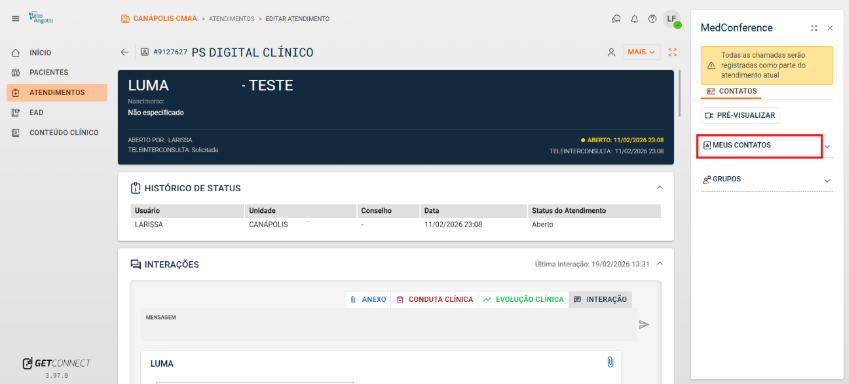The width and height of the screenshot is (849, 384).
Task: Click the Última interação timestamp
Action: [x=592, y=264]
